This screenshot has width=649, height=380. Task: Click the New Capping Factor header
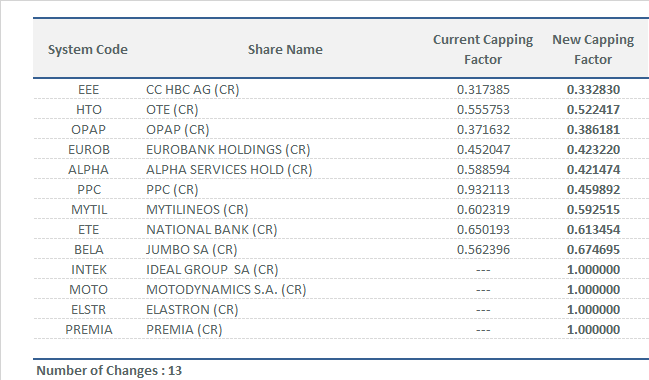pyautogui.click(x=593, y=50)
